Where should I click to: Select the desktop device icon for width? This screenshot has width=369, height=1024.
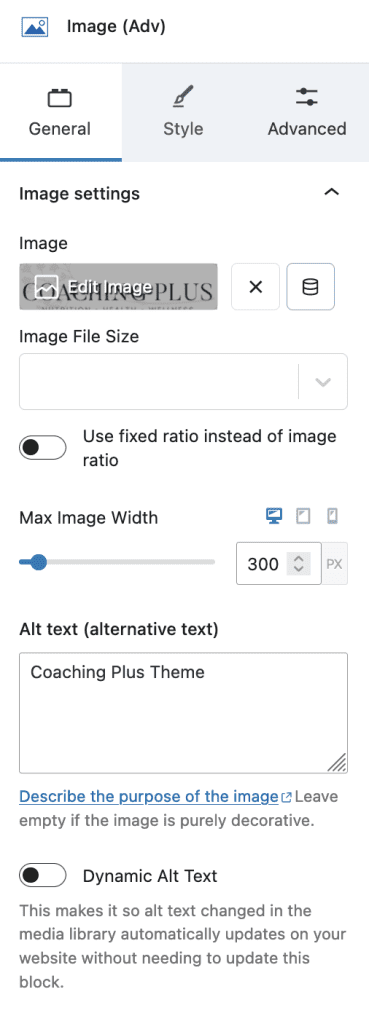[274, 517]
